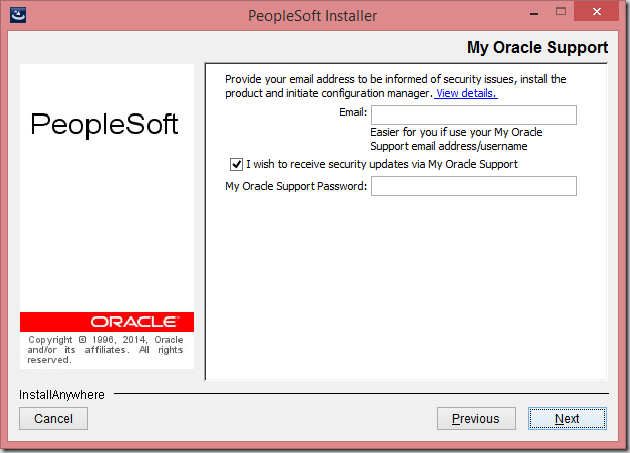
Task: Click the security updates checkbox label text
Action: click(x=382, y=164)
